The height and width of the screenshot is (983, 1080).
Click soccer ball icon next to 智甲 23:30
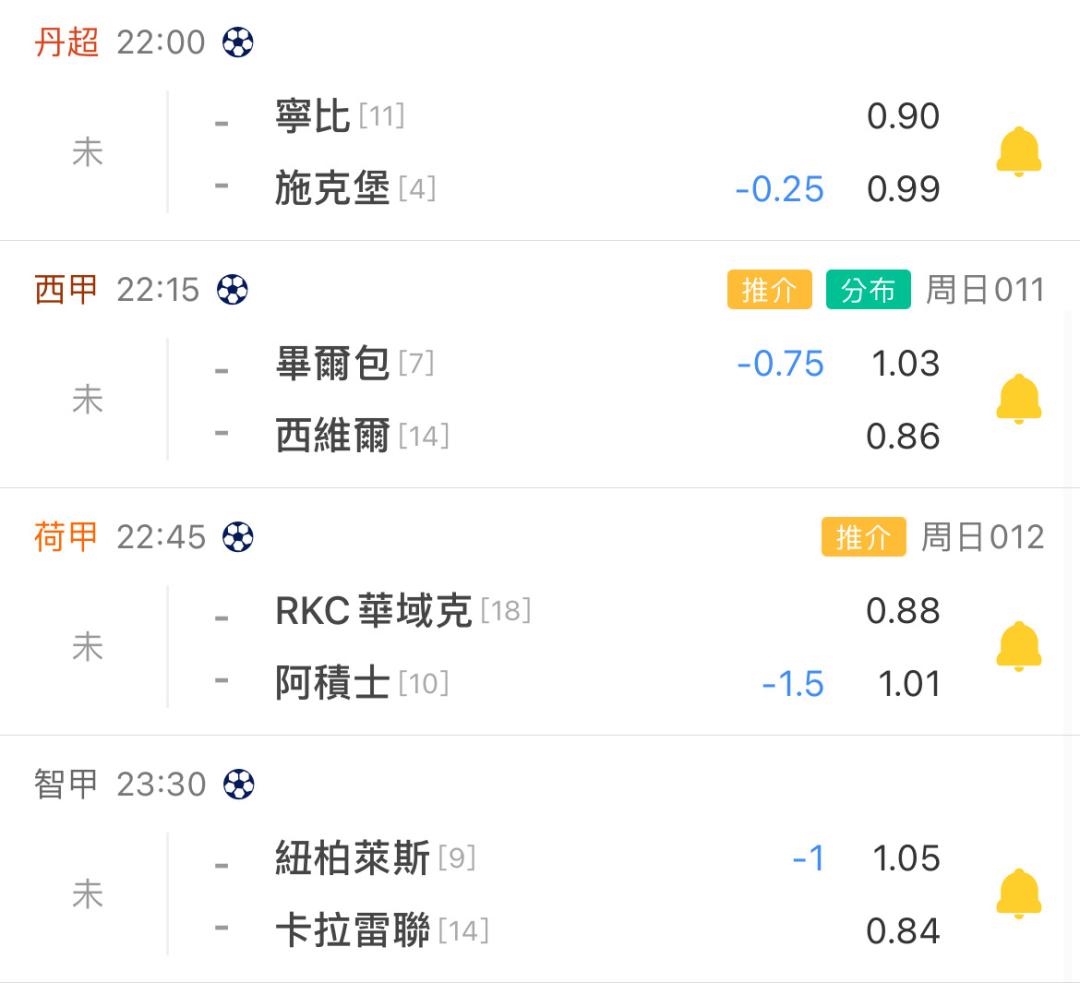coord(238,784)
